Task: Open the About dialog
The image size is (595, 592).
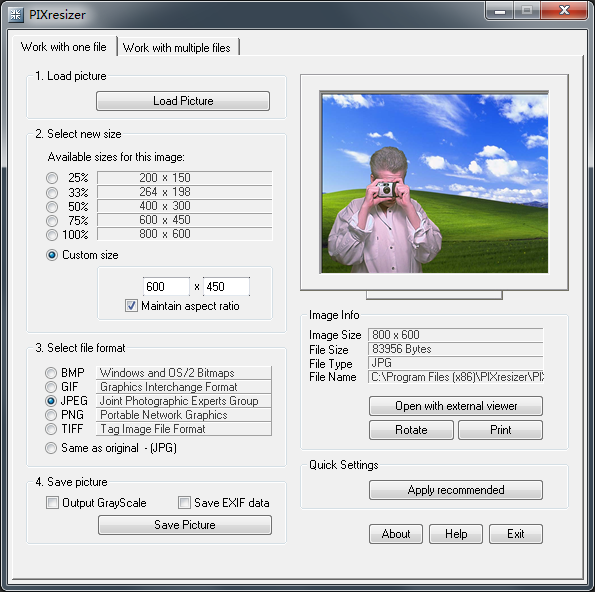Action: tap(396, 534)
